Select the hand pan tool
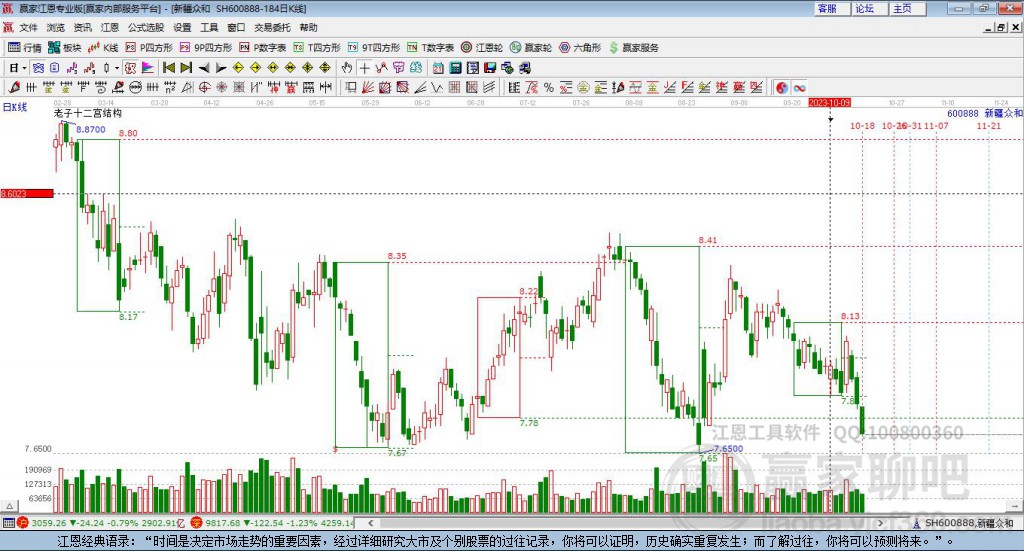This screenshot has width=1024, height=551. click(x=346, y=68)
